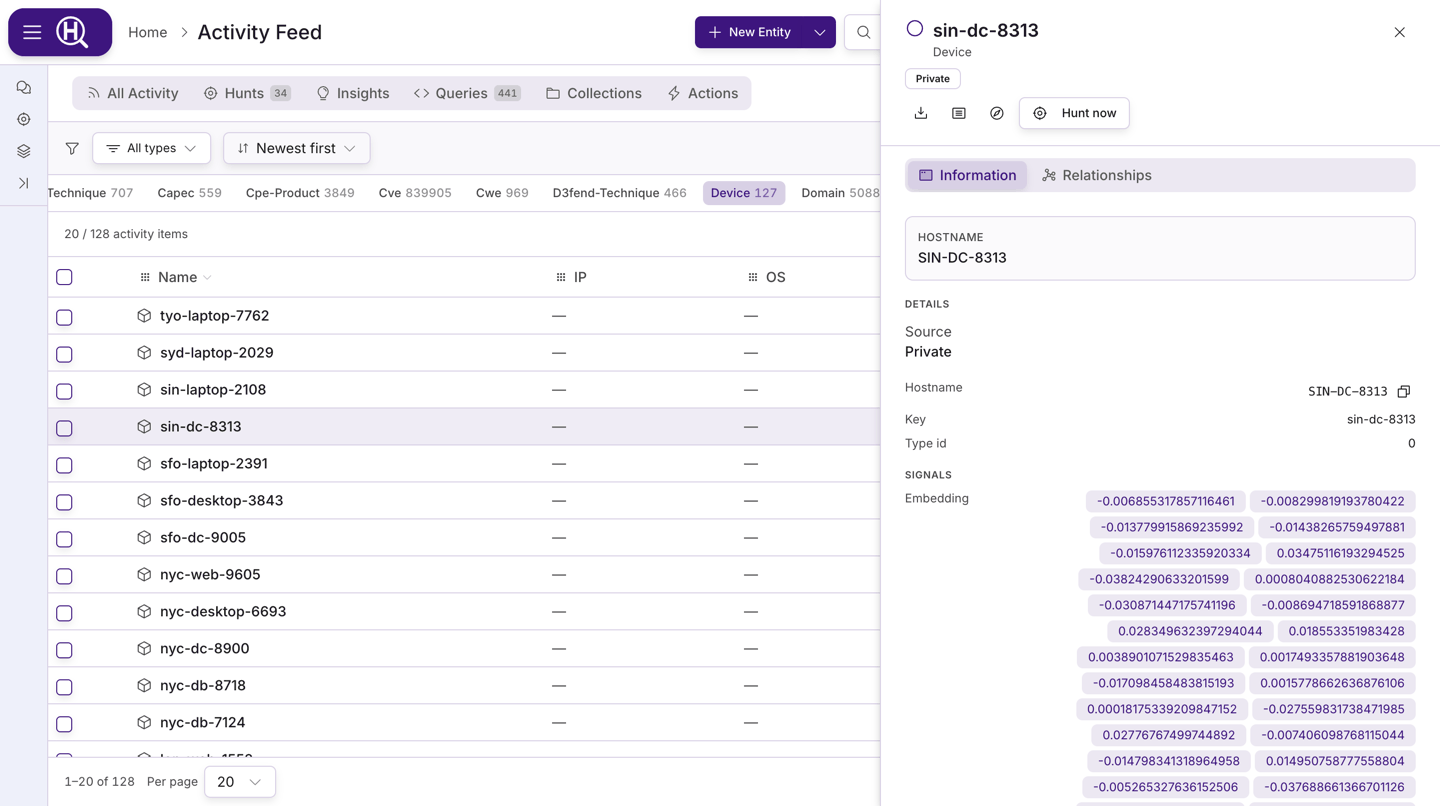Screen dimensions: 1440x806
Task: Select the Capec 559 type filter chip
Action: pos(190,193)
